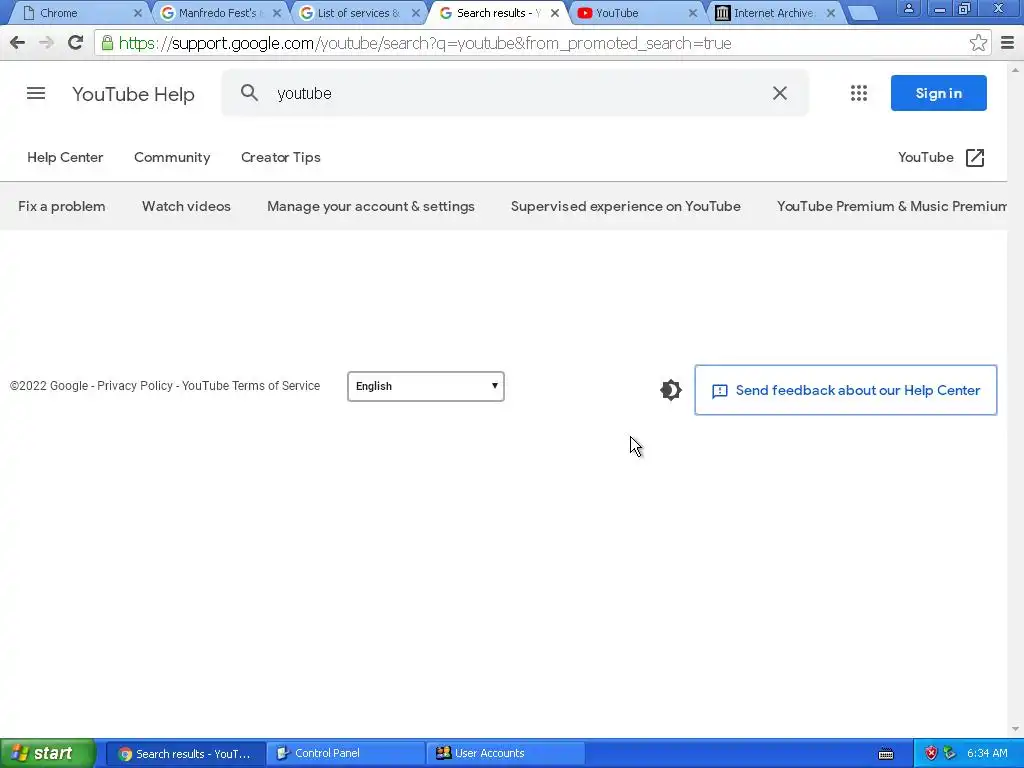Screen dimensions: 1024x768
Task: Switch to Manfredo Fest's tab
Action: [221, 13]
